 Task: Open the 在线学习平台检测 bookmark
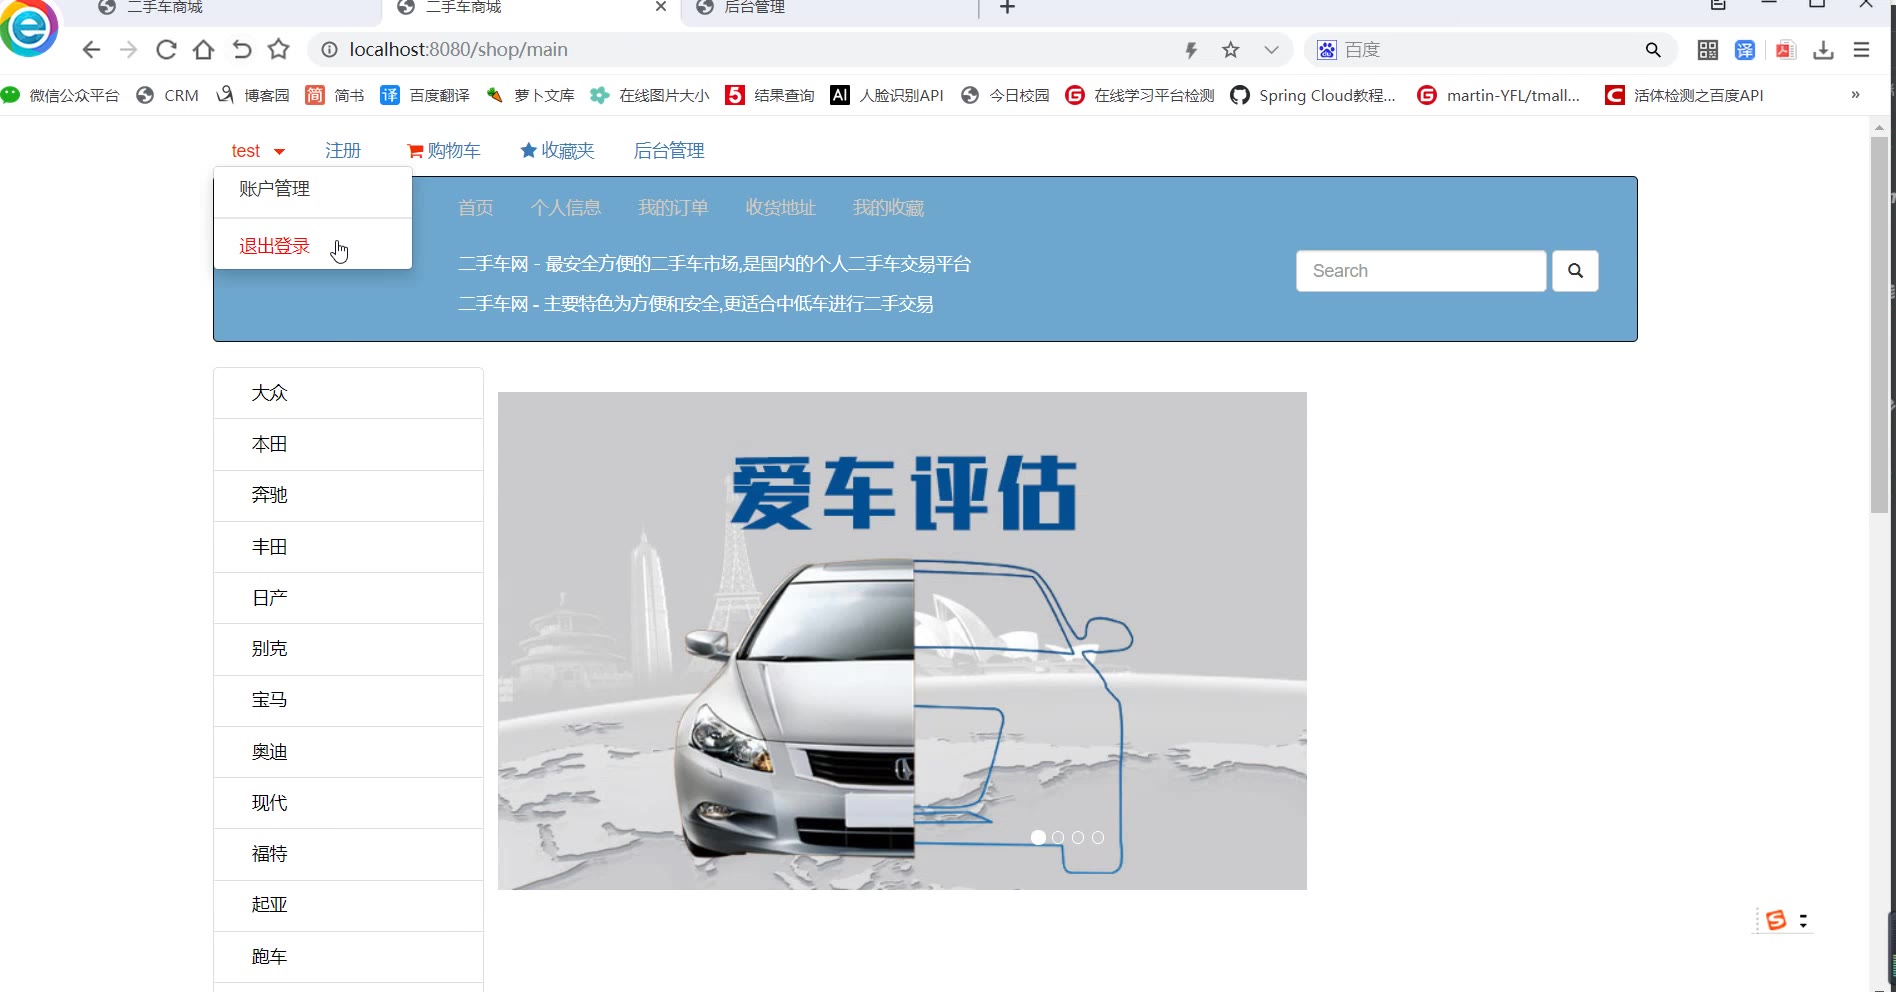pyautogui.click(x=1140, y=95)
